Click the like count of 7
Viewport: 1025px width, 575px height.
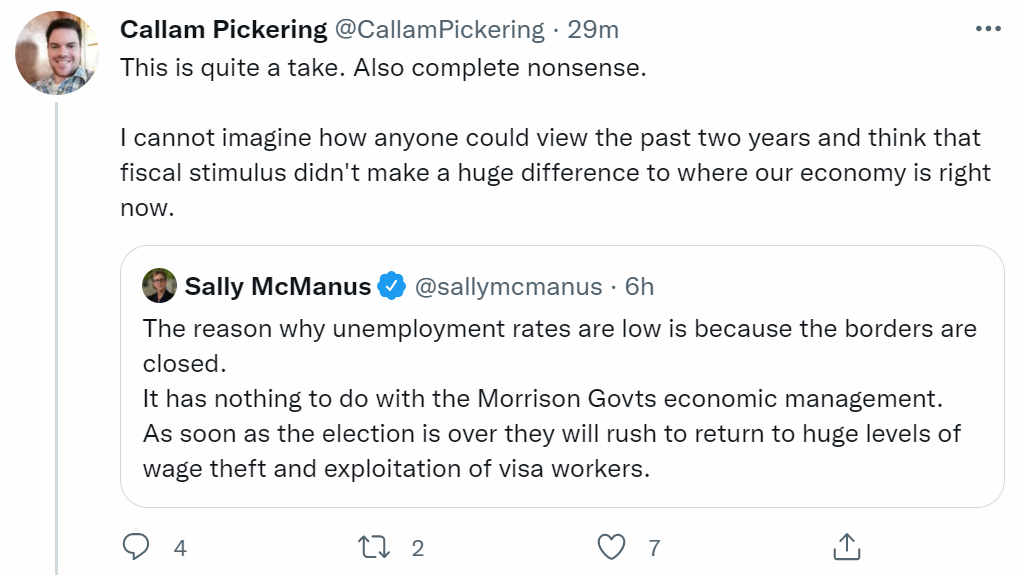(654, 548)
